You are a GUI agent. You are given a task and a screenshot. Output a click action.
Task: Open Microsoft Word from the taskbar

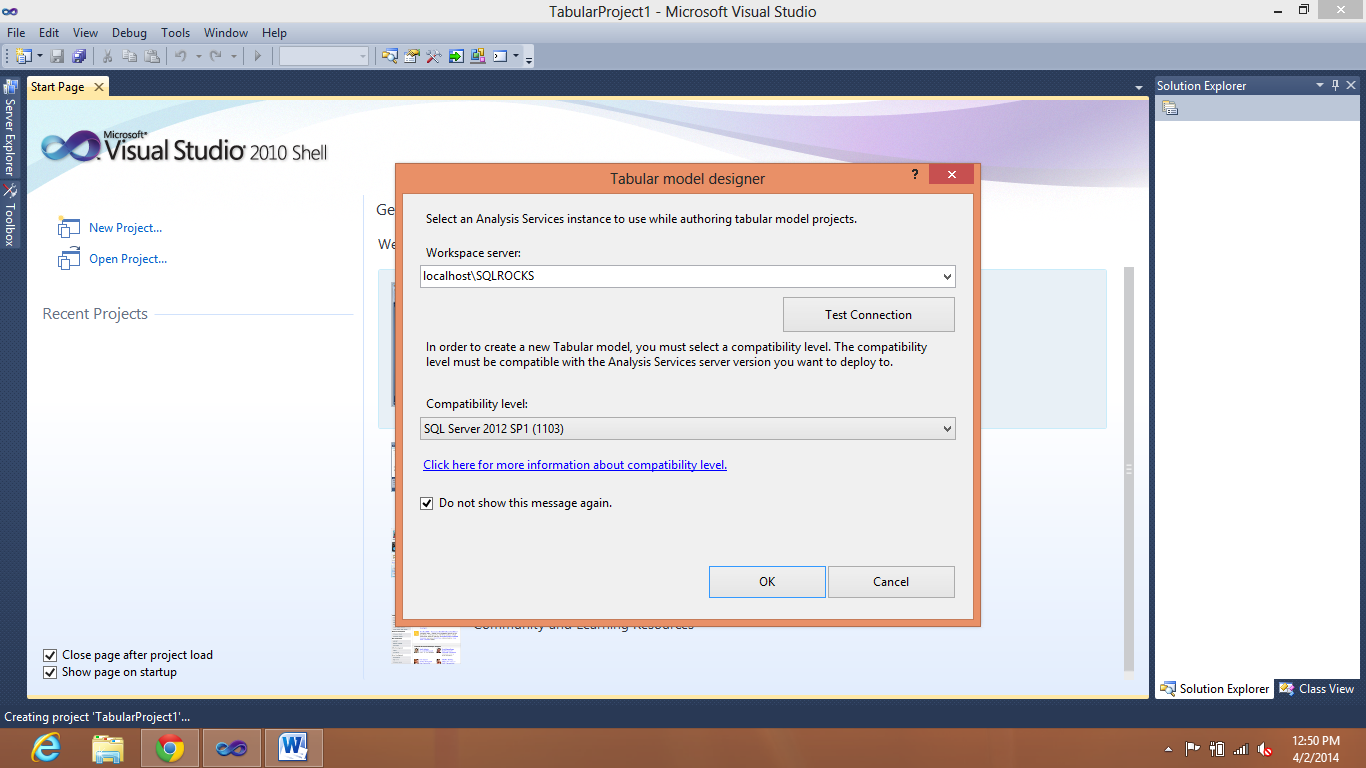[x=294, y=747]
